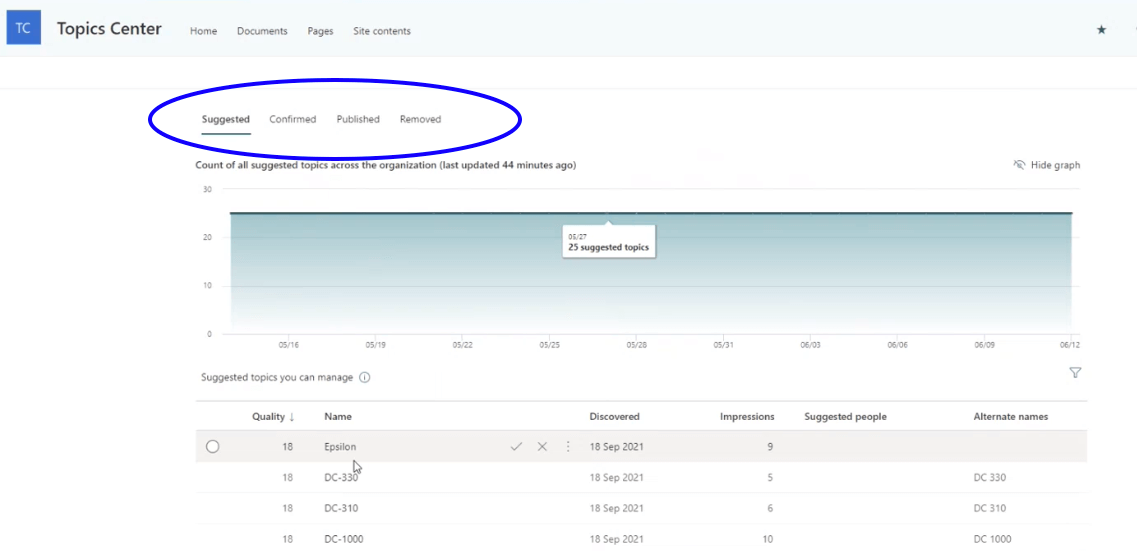The height and width of the screenshot is (551, 1137).
Task: Open the filter funnel icon
Action: [1075, 373]
